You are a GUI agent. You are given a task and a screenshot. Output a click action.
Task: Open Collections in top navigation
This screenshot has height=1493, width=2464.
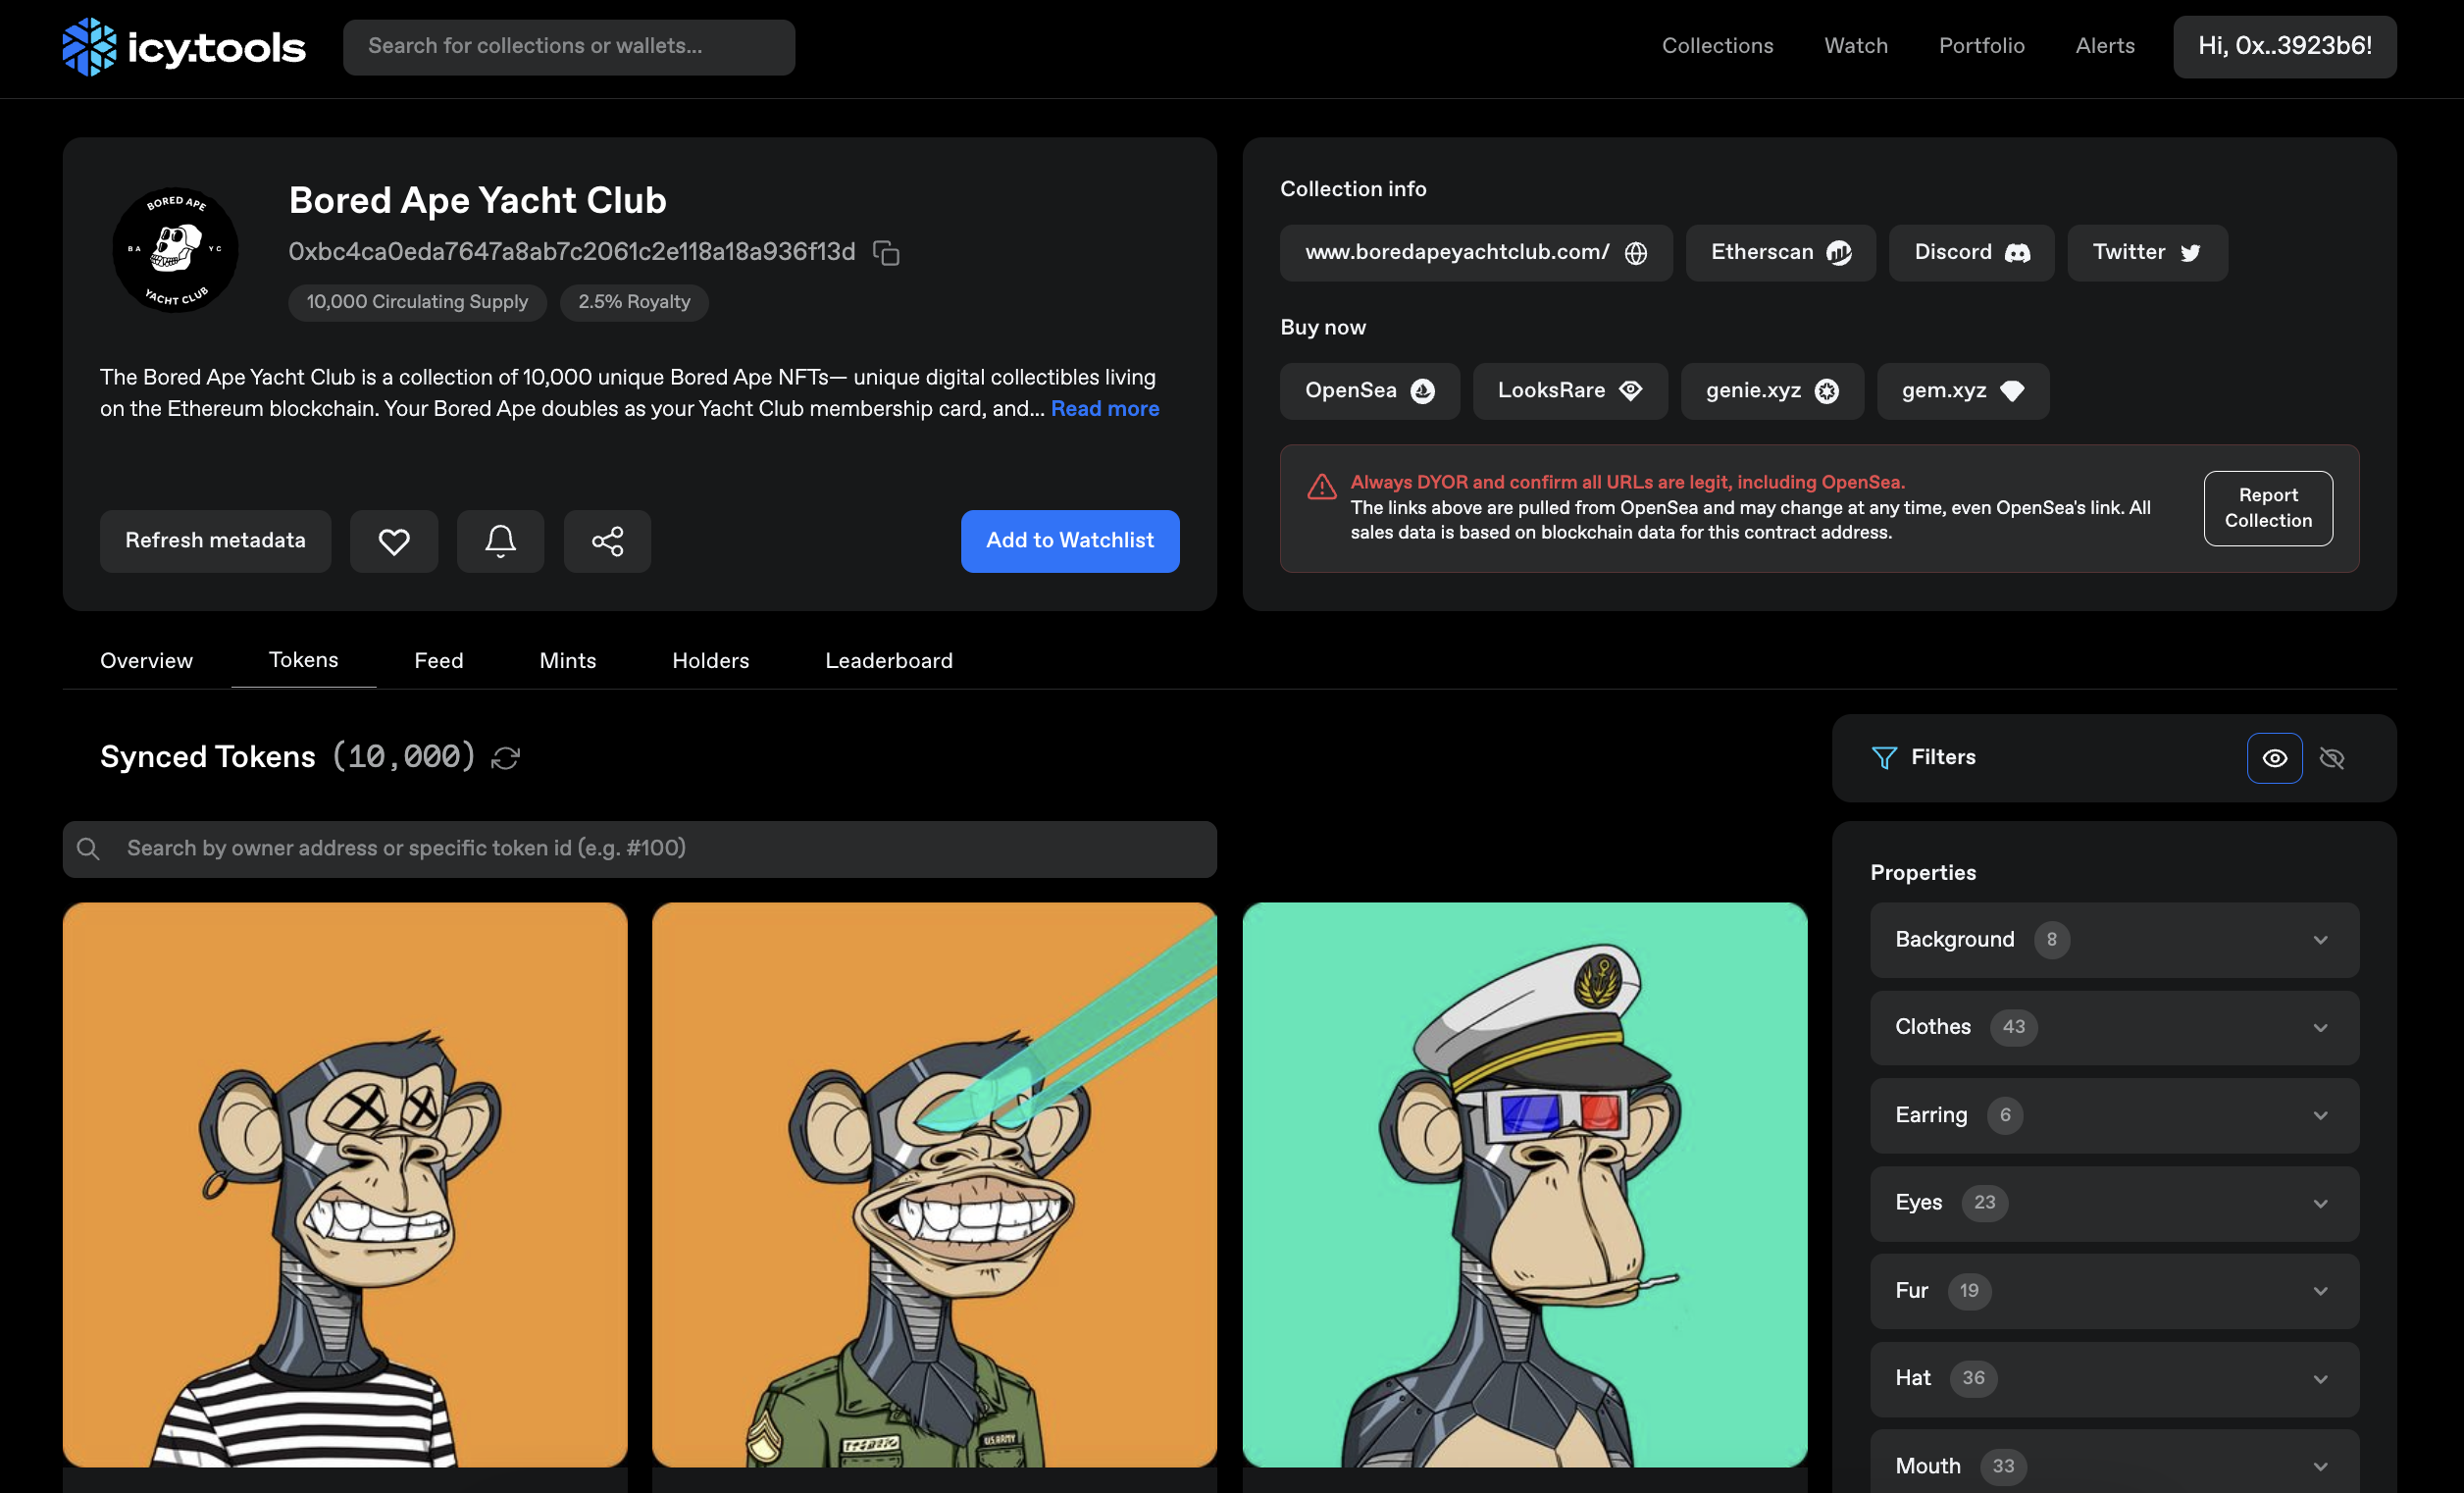click(x=1717, y=46)
